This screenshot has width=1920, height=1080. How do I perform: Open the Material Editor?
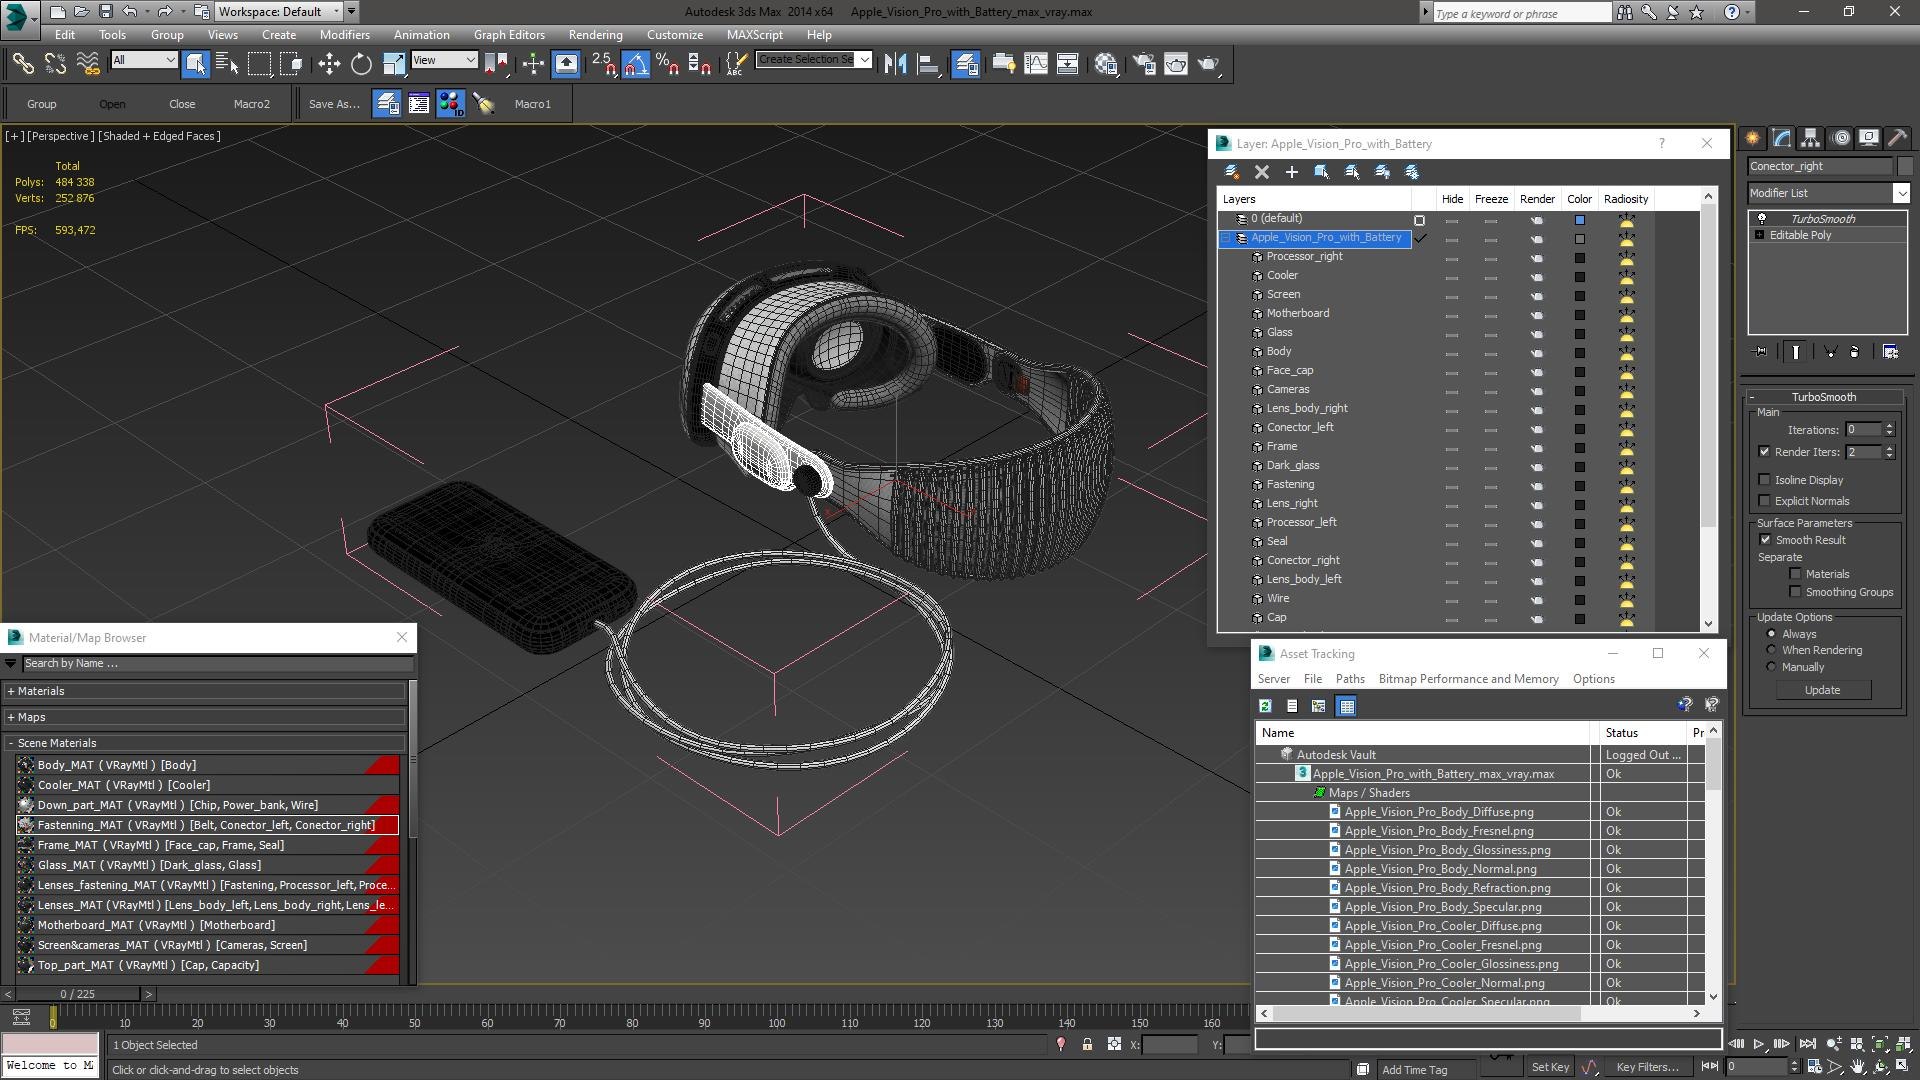[x=1106, y=64]
